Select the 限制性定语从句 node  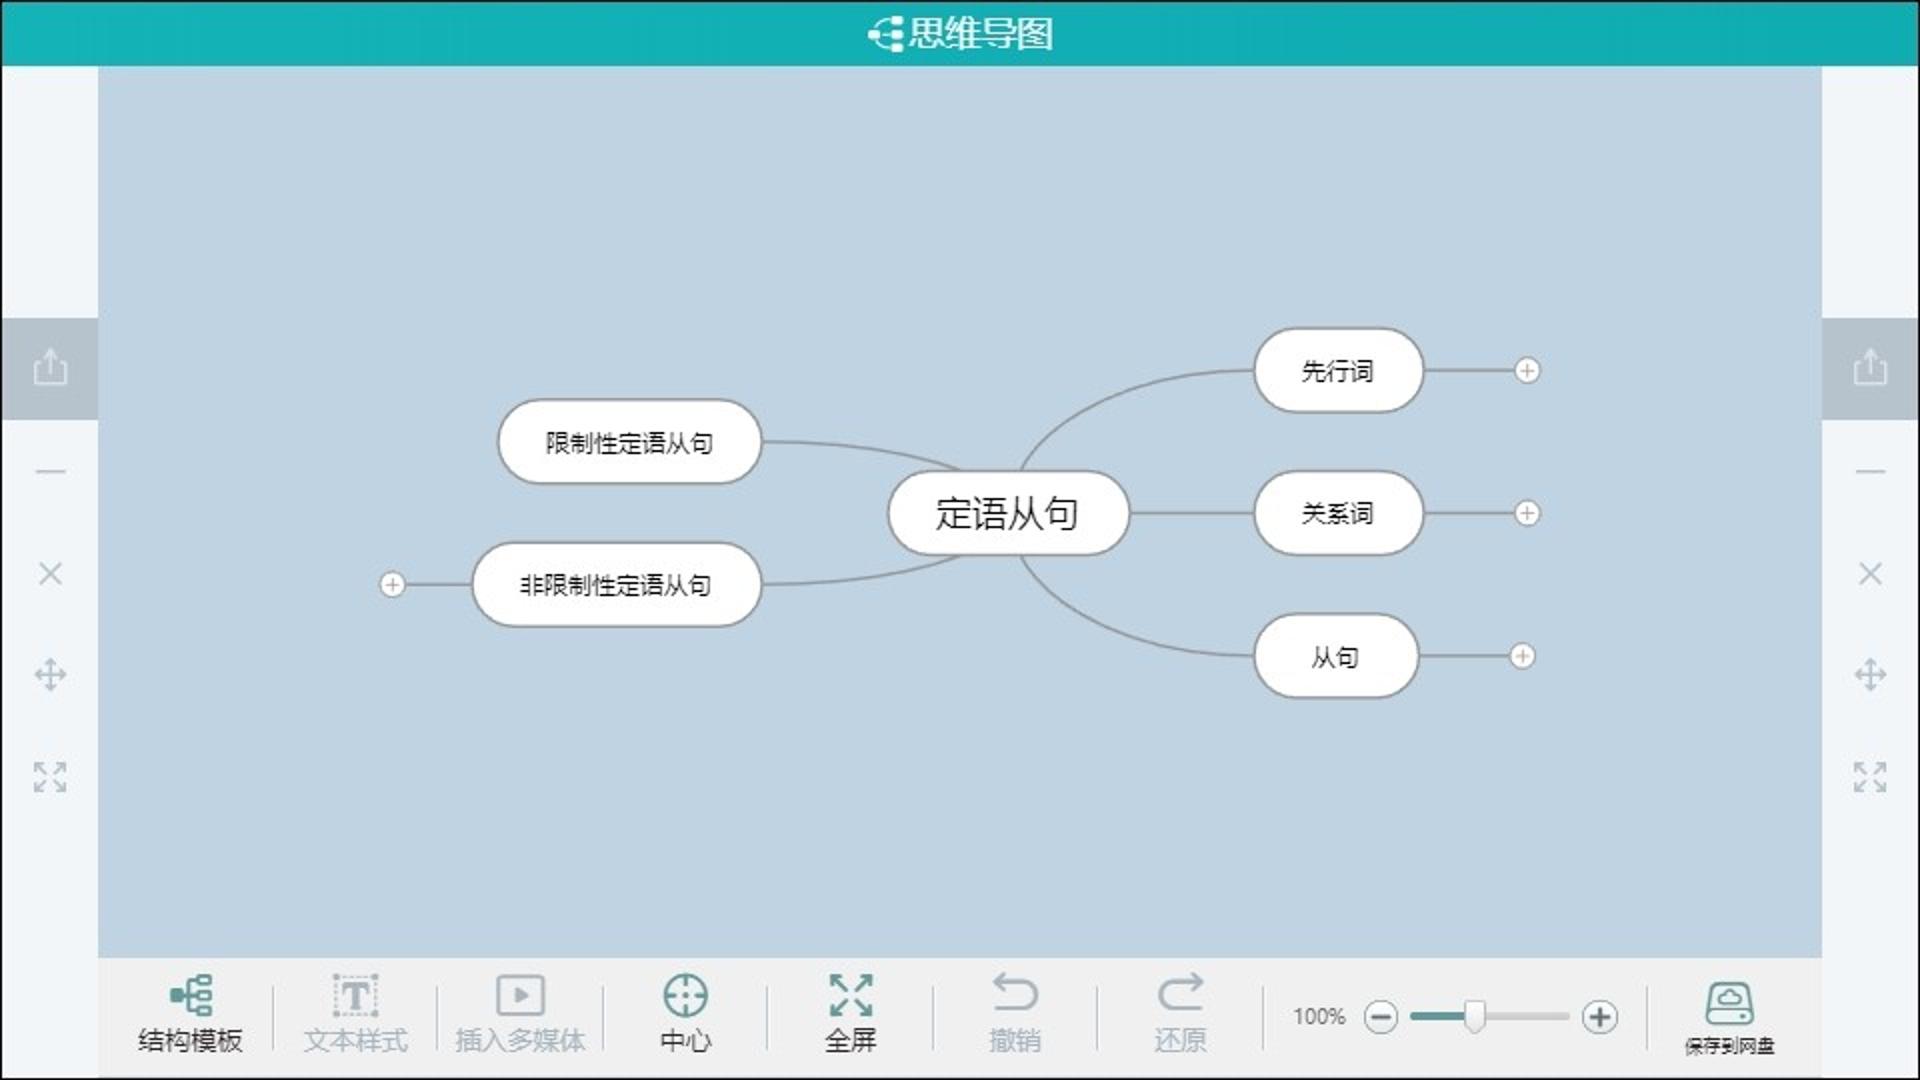click(629, 442)
